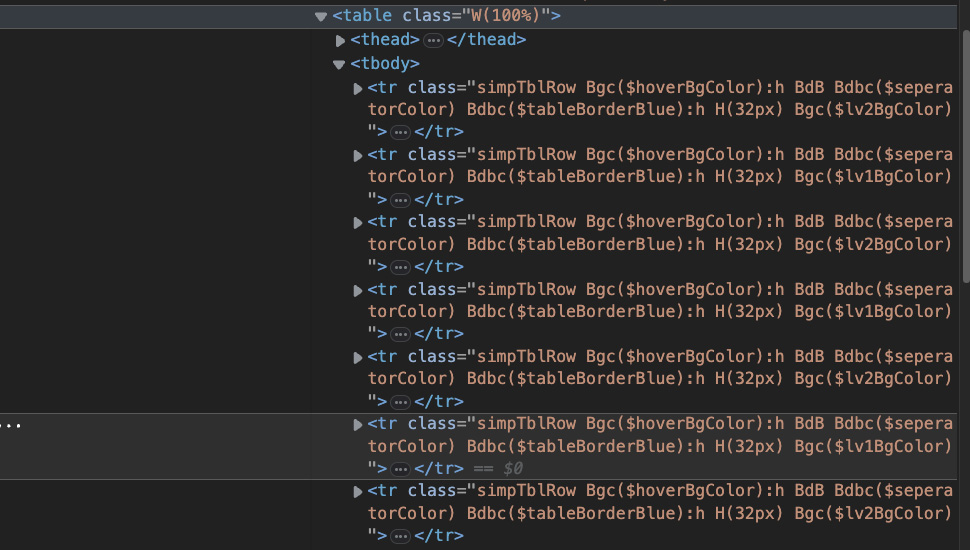Expand the second tr row under tbody
The image size is (970, 550).
pos(358,156)
